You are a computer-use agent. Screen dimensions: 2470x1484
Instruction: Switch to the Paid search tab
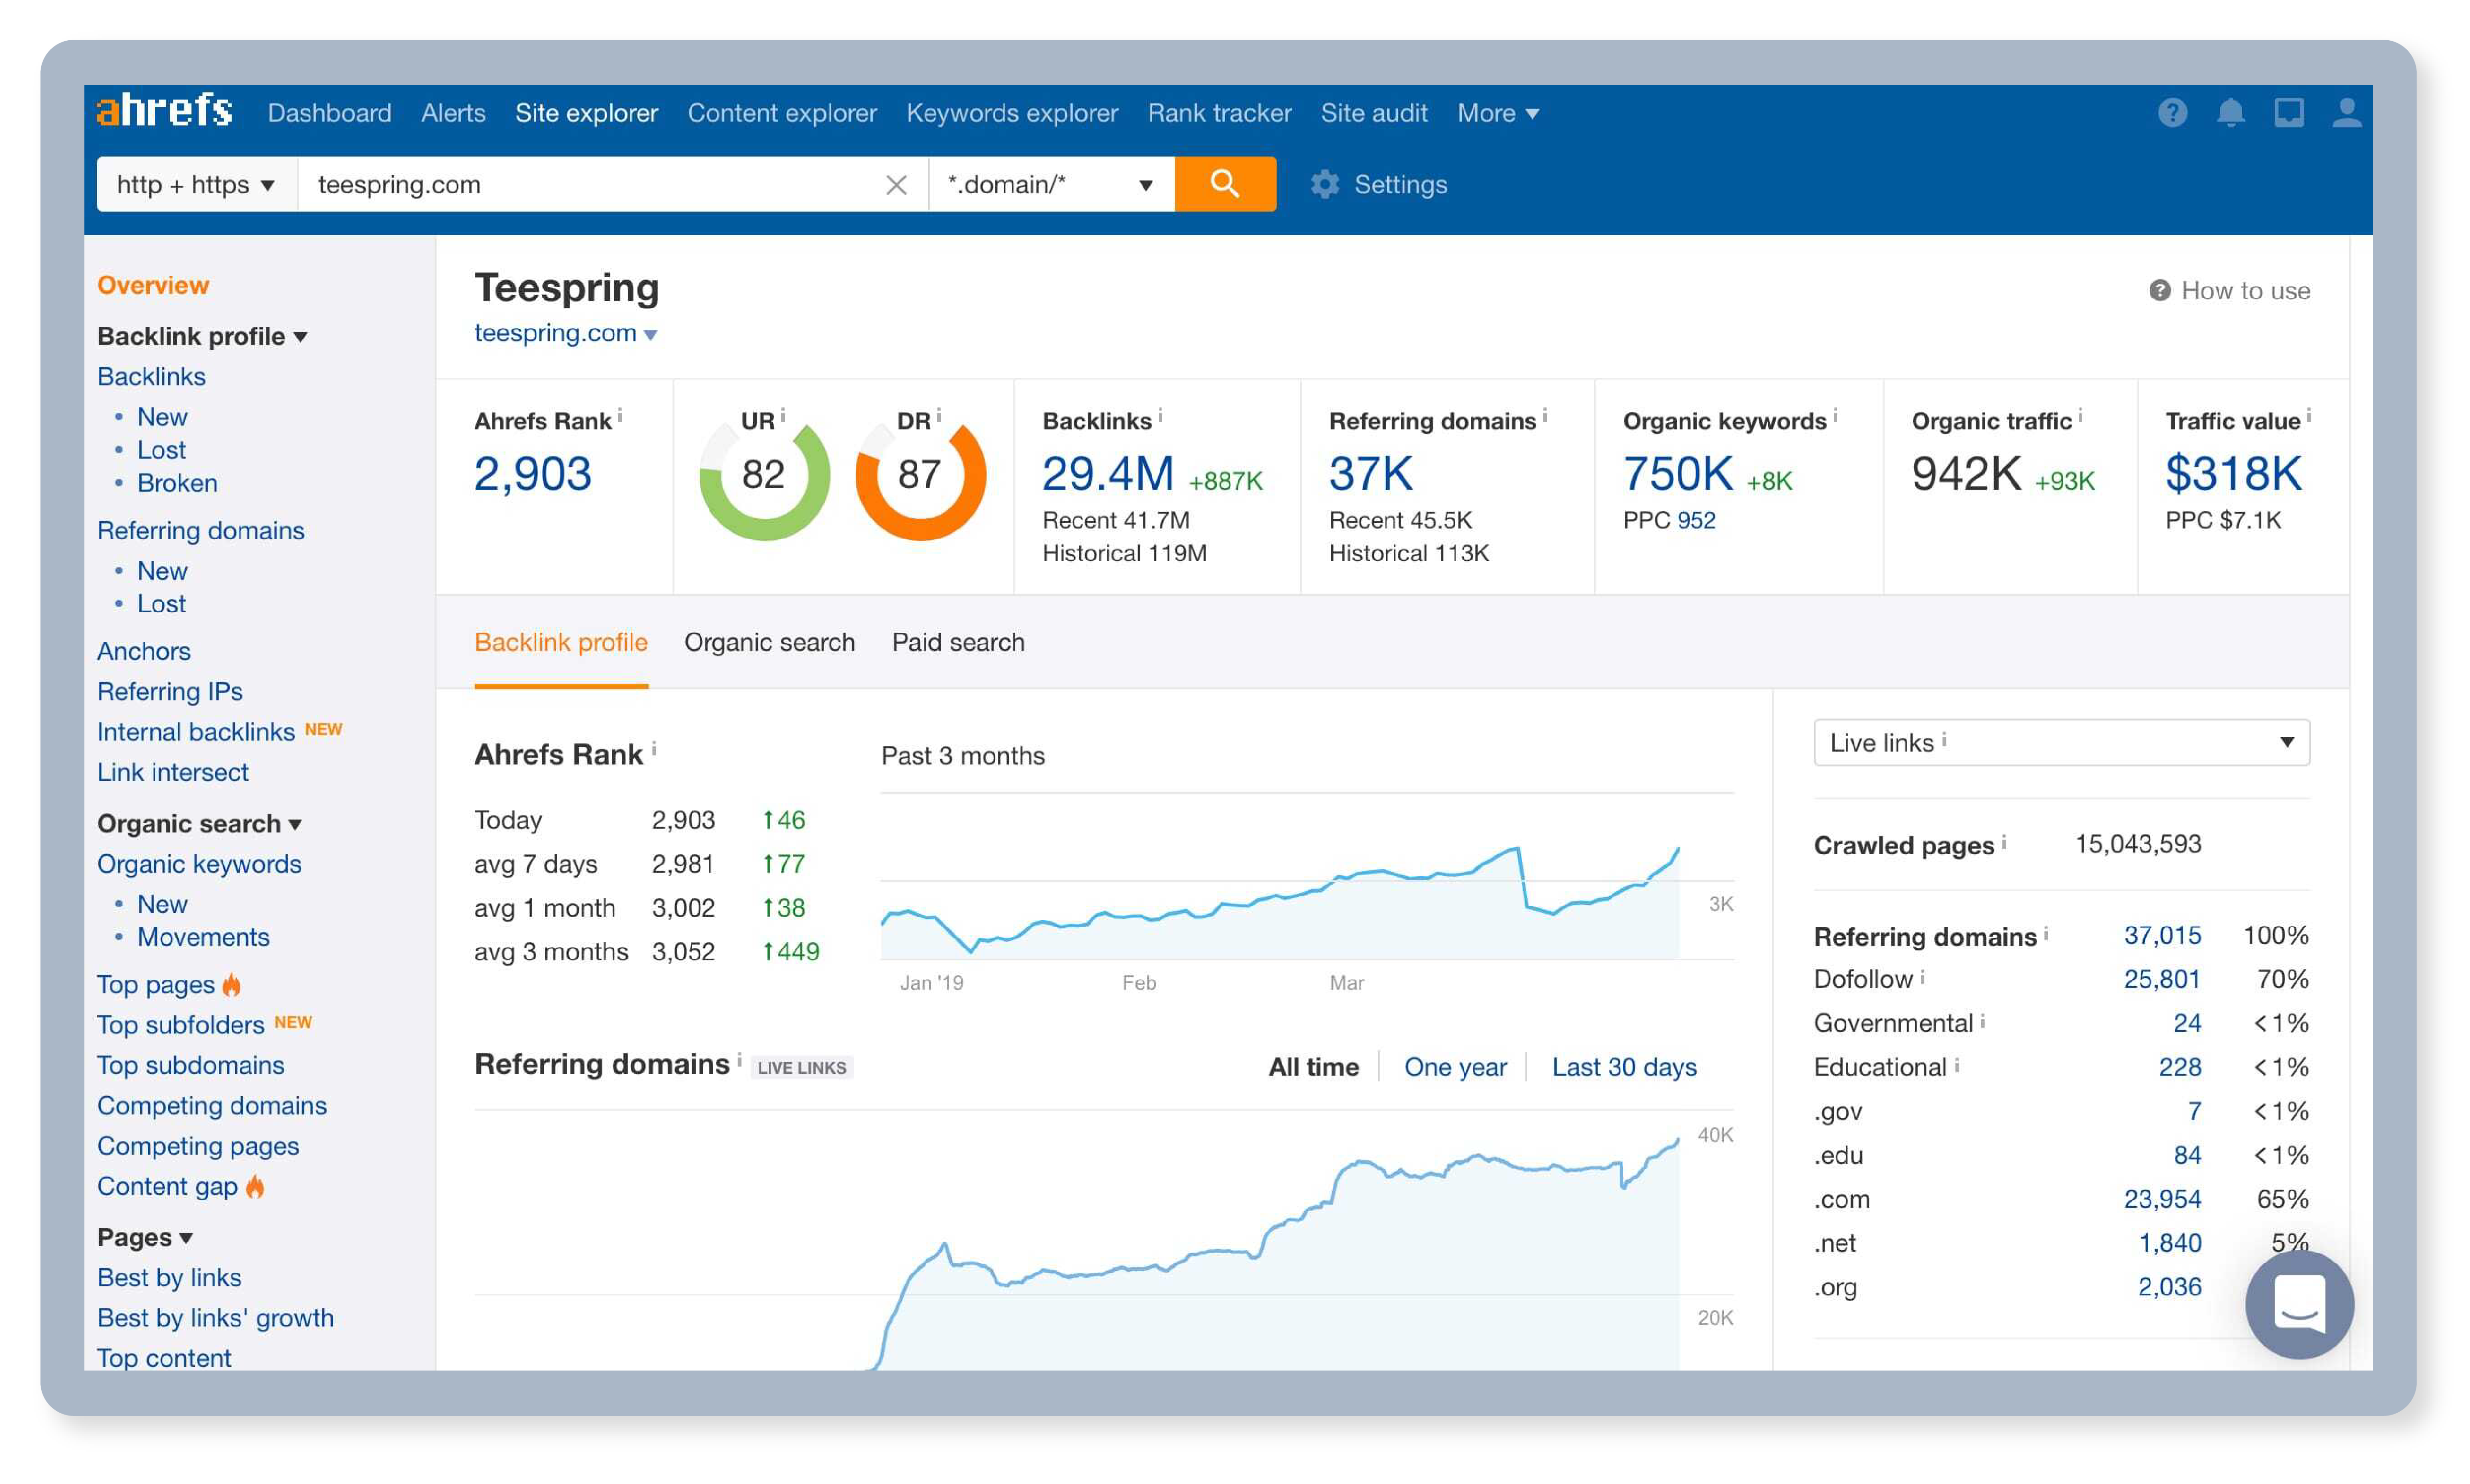(958, 641)
